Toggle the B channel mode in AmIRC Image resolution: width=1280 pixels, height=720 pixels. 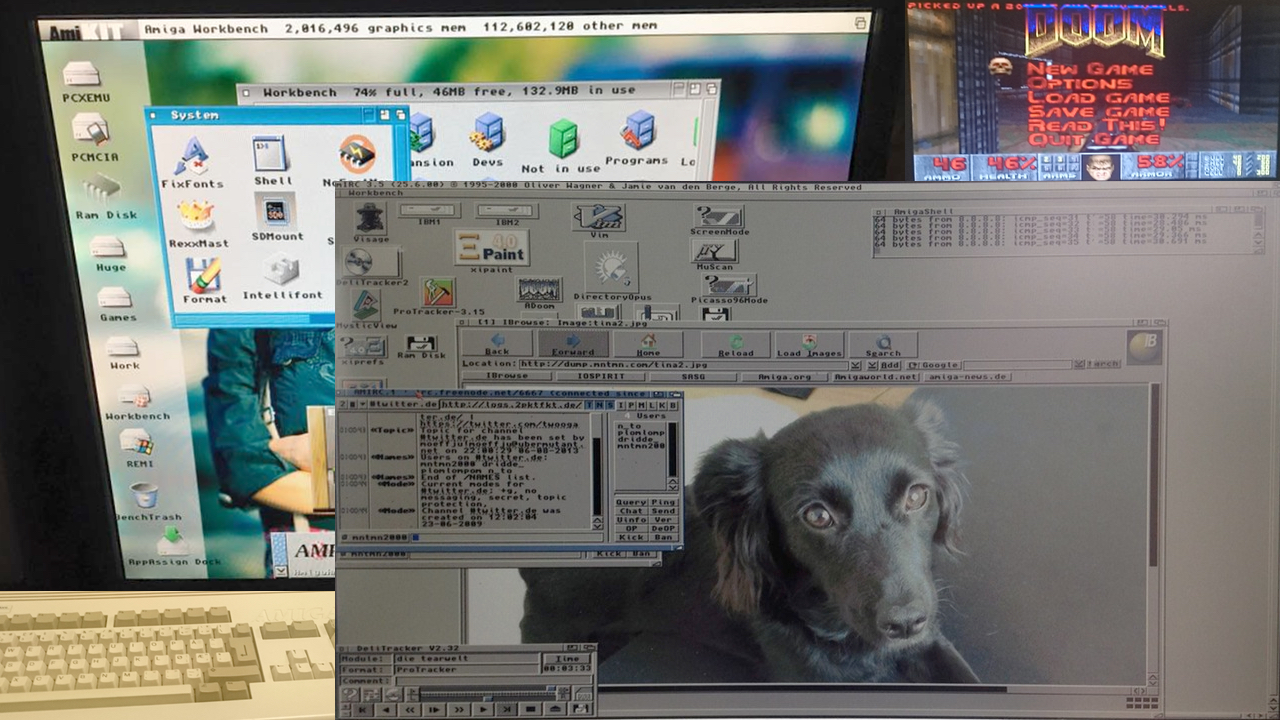[672, 405]
